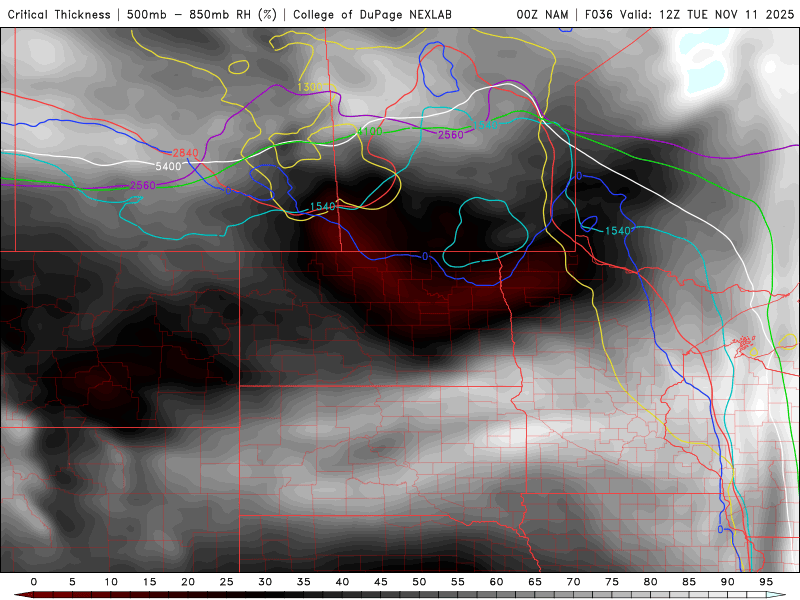Click the yellow "1300" contour label

(x=310, y=87)
